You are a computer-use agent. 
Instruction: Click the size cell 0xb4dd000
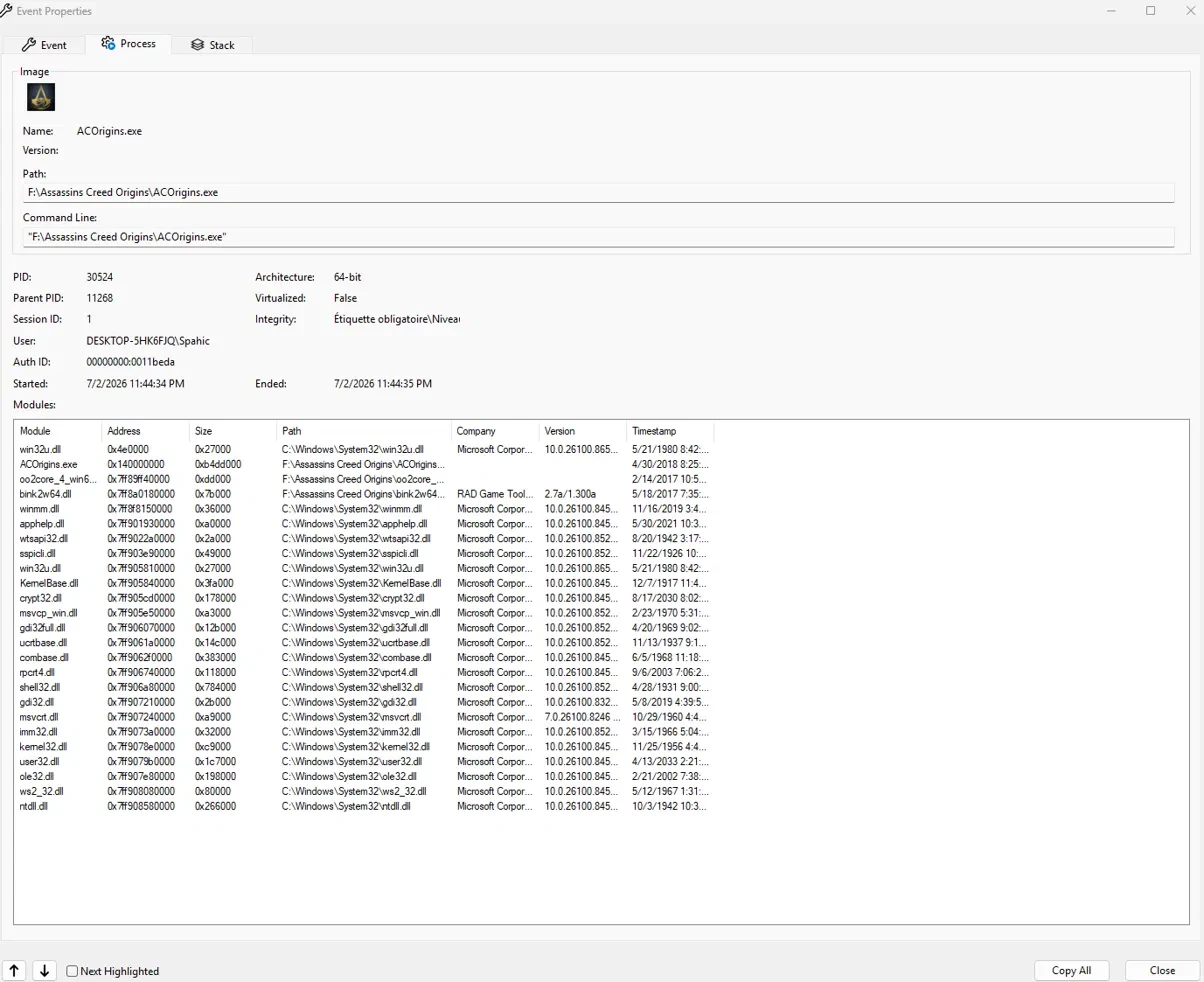pos(216,464)
